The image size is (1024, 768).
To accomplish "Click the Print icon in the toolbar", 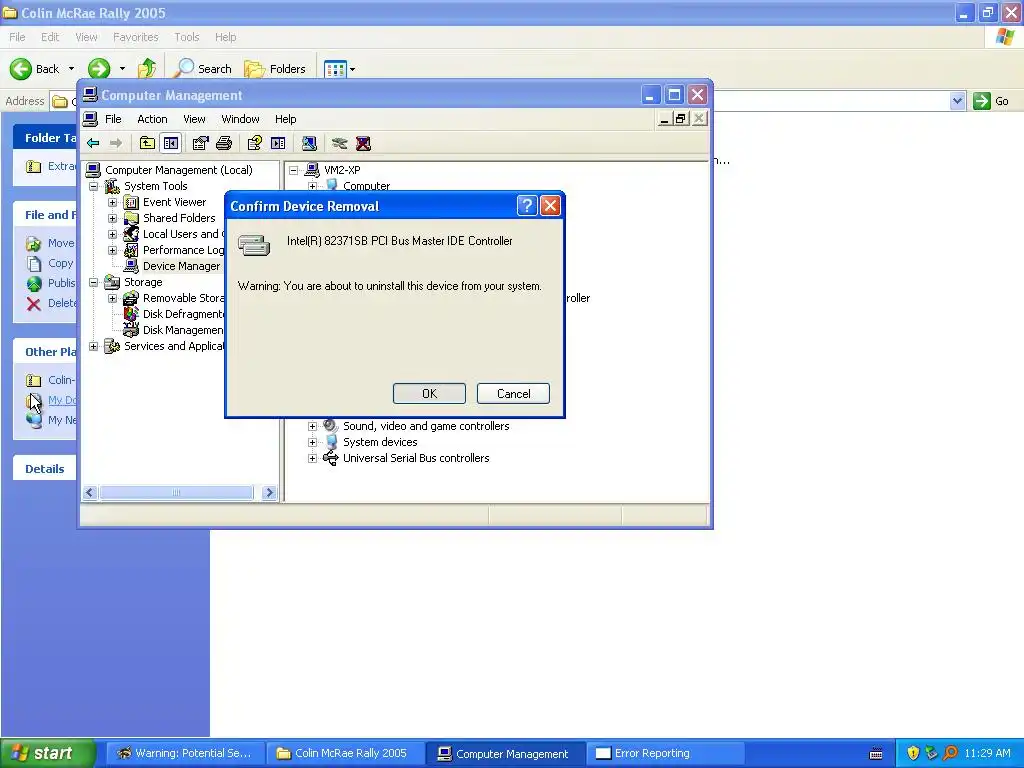I will coord(224,144).
